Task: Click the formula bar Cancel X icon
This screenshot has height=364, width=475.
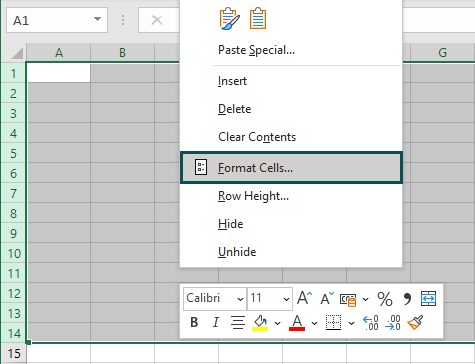Action: tap(157, 20)
